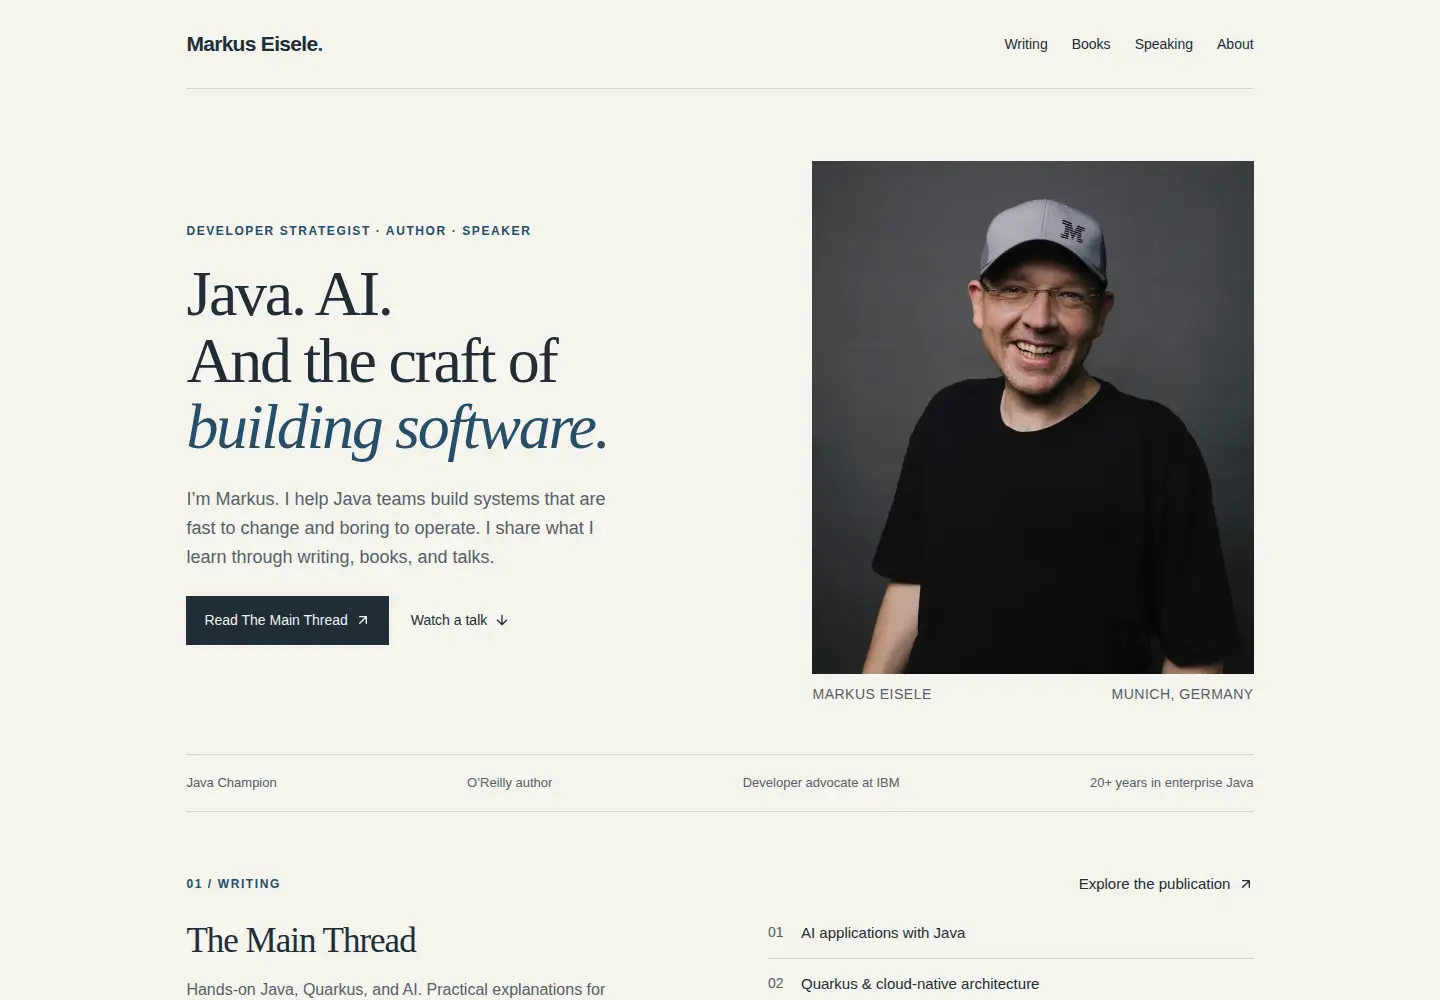Open the About nav item

tap(1234, 44)
